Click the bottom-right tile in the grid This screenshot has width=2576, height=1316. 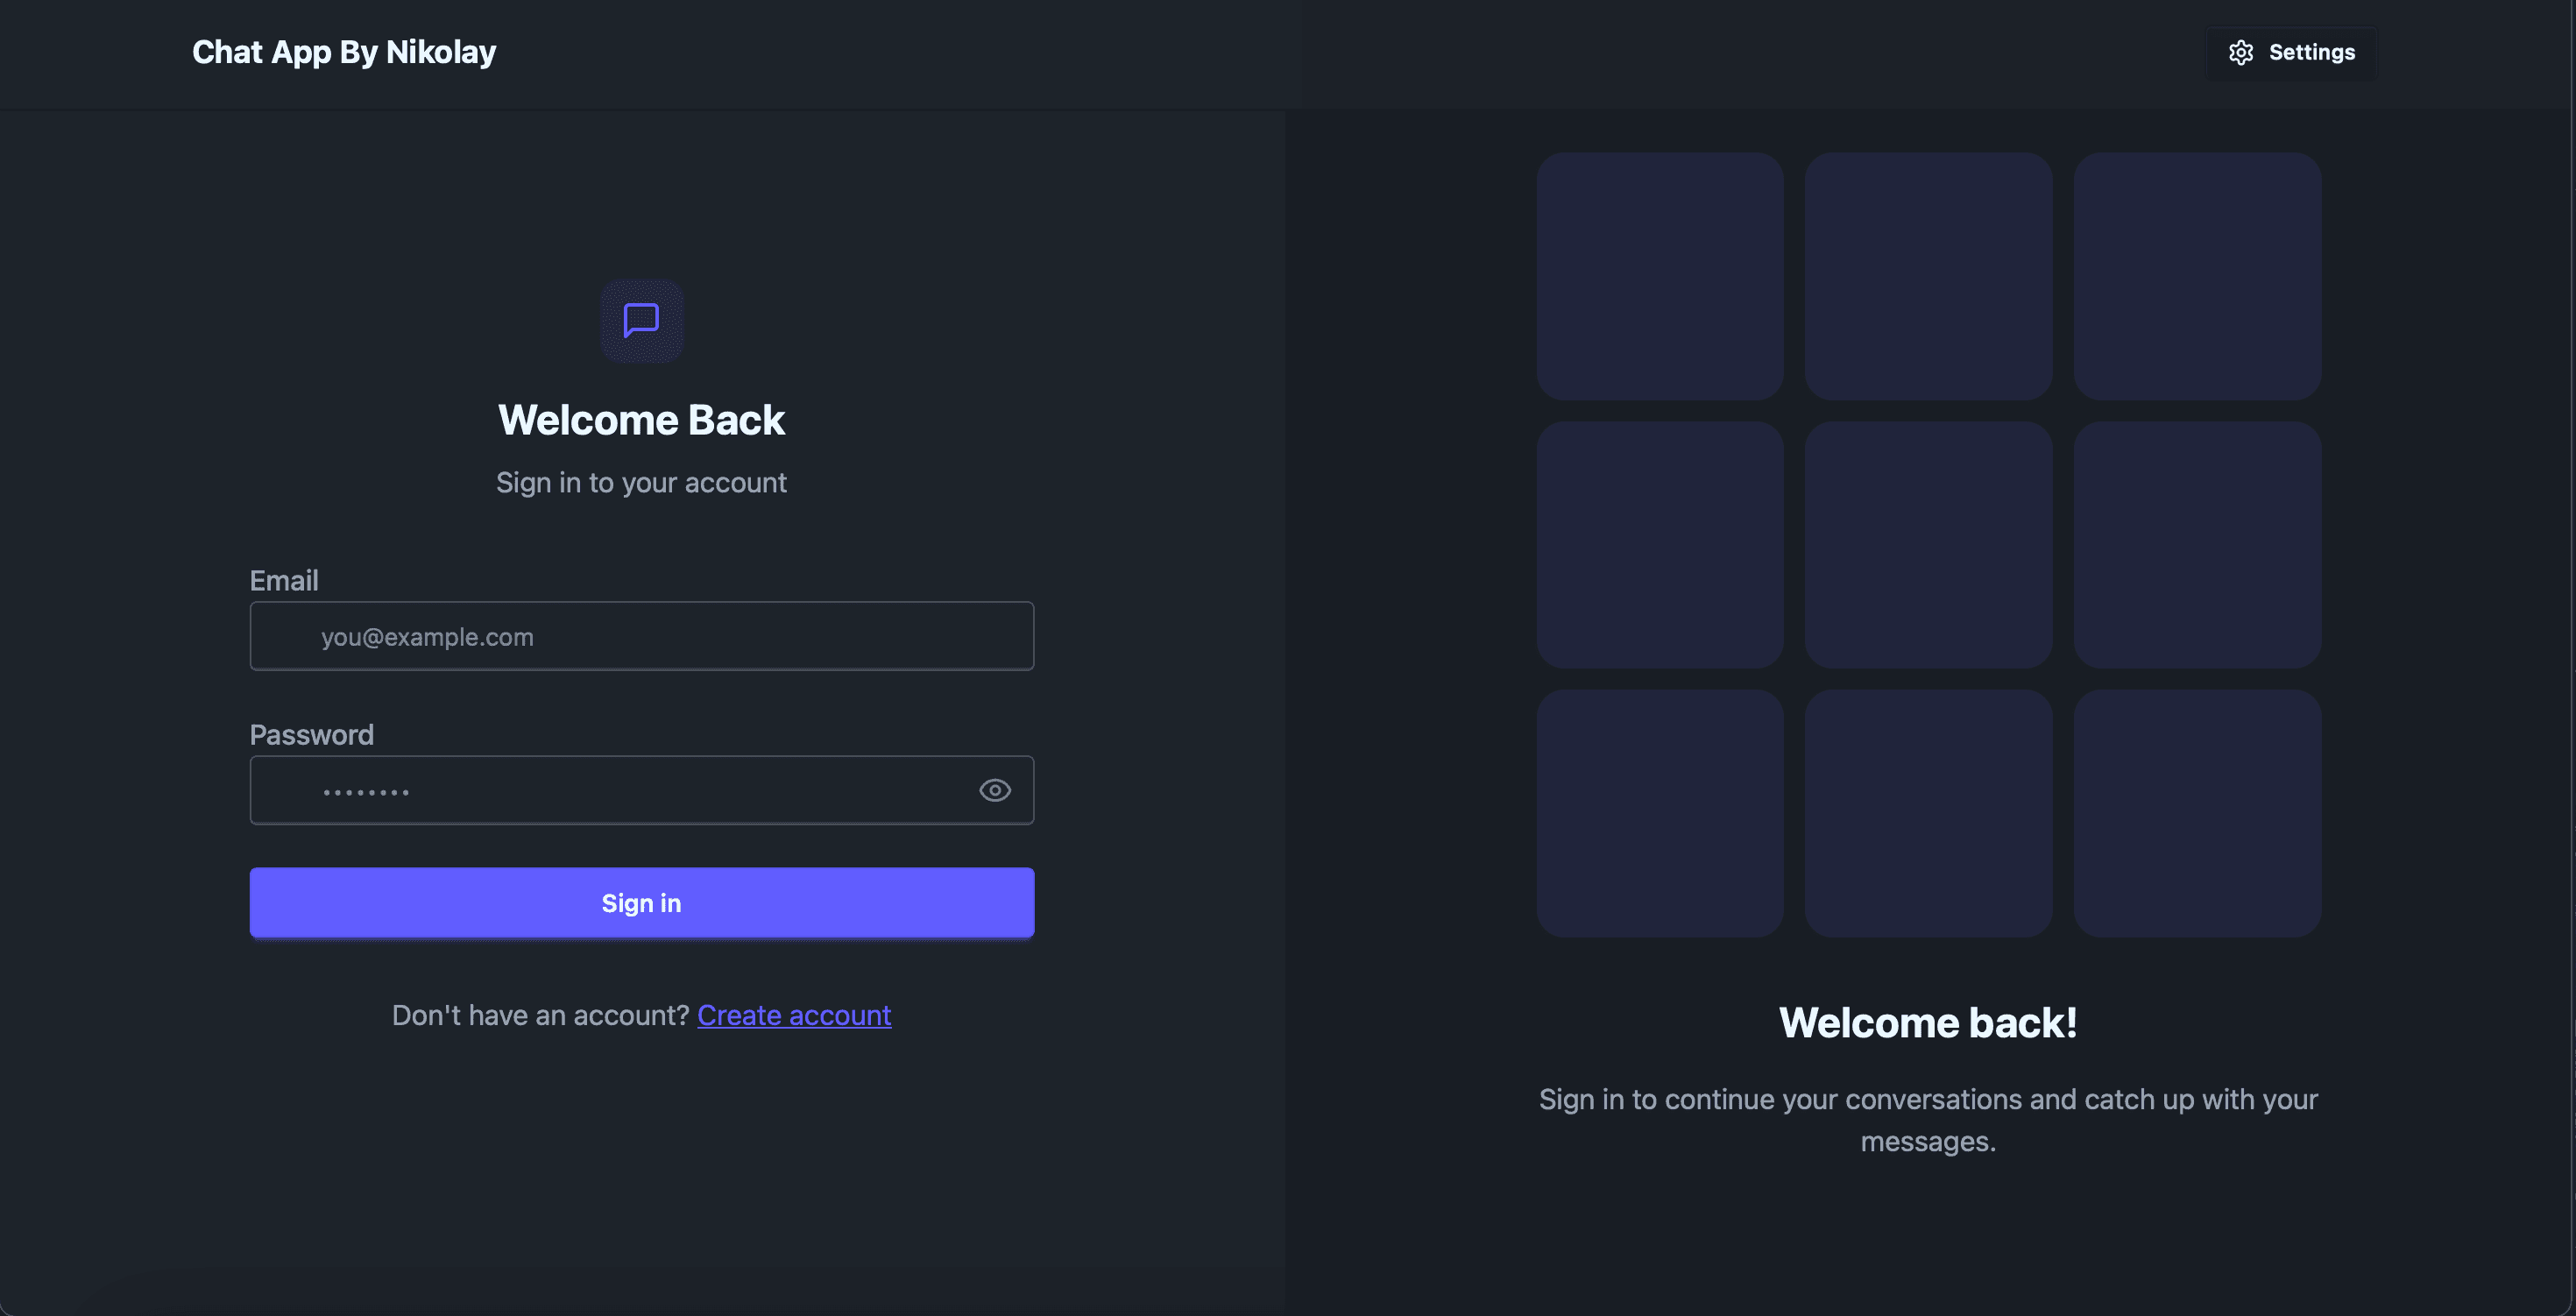(x=2197, y=813)
